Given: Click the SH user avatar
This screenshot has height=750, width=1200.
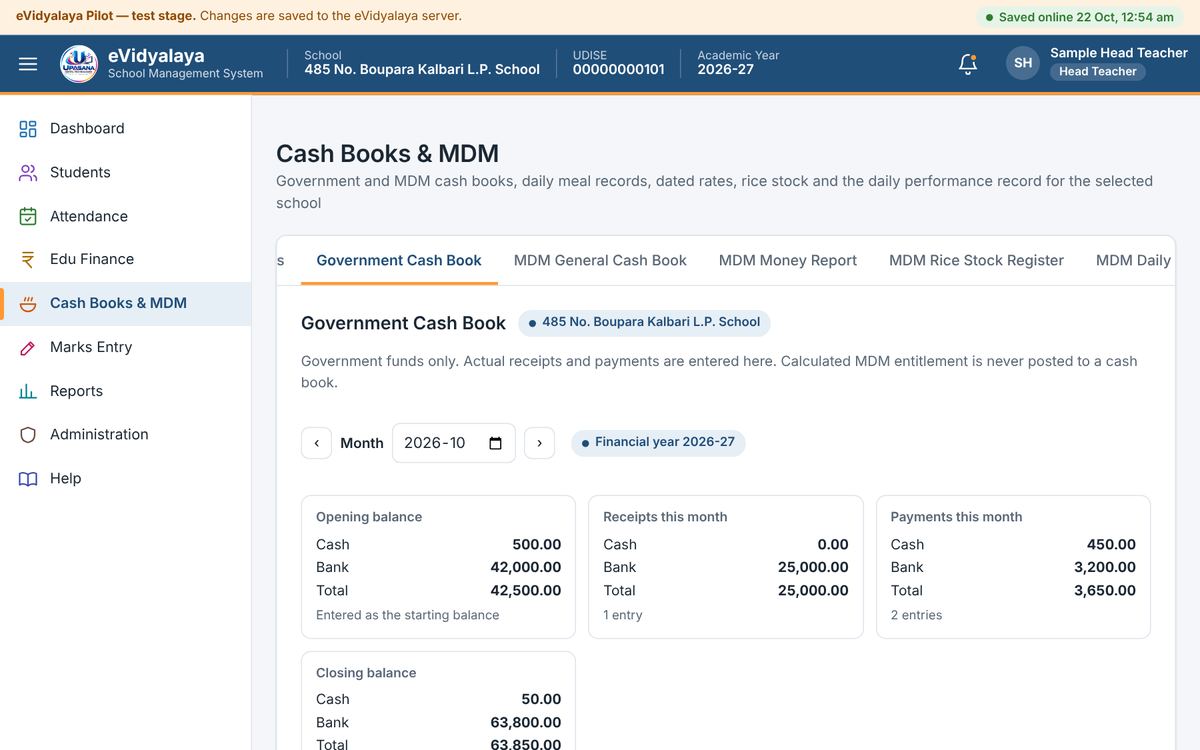Looking at the screenshot, I should tap(1023, 63).
